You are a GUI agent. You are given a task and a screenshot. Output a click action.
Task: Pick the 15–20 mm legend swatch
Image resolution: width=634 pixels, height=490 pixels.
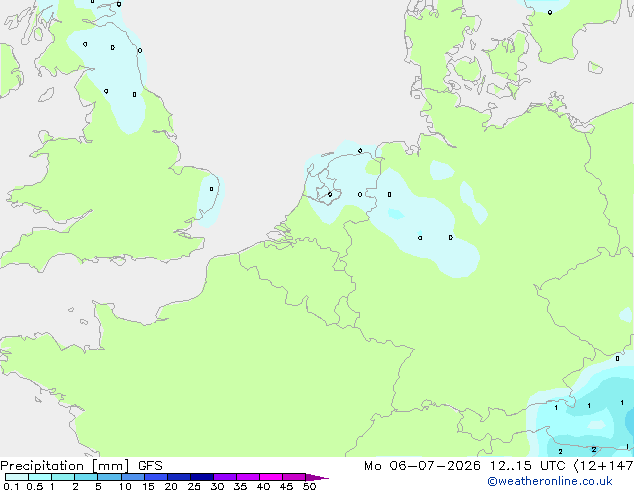pyautogui.click(x=156, y=477)
